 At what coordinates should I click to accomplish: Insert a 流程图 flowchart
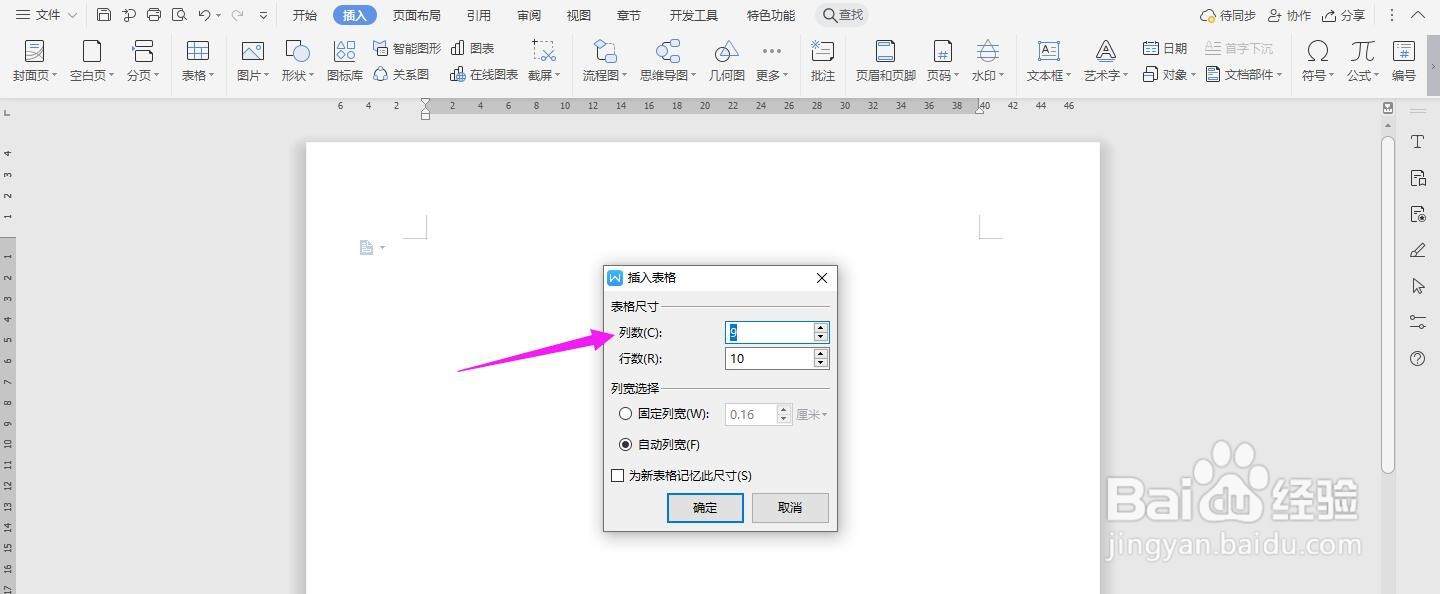(x=603, y=60)
